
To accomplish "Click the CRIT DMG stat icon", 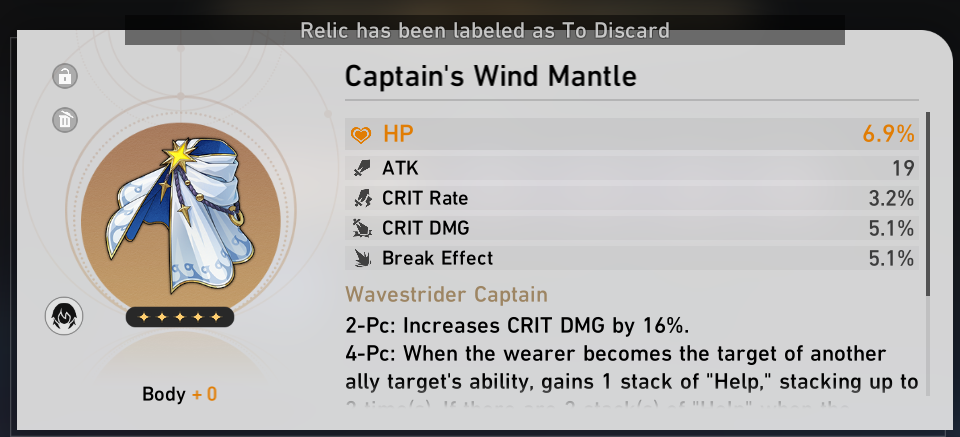I will pyautogui.click(x=361, y=228).
